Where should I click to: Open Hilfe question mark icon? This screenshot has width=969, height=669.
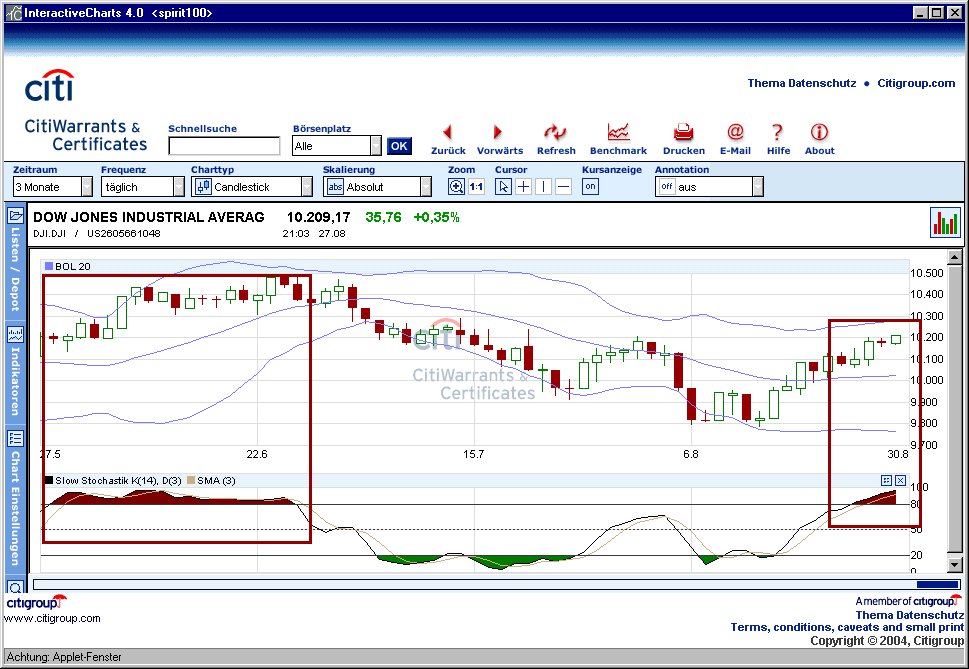(x=777, y=132)
